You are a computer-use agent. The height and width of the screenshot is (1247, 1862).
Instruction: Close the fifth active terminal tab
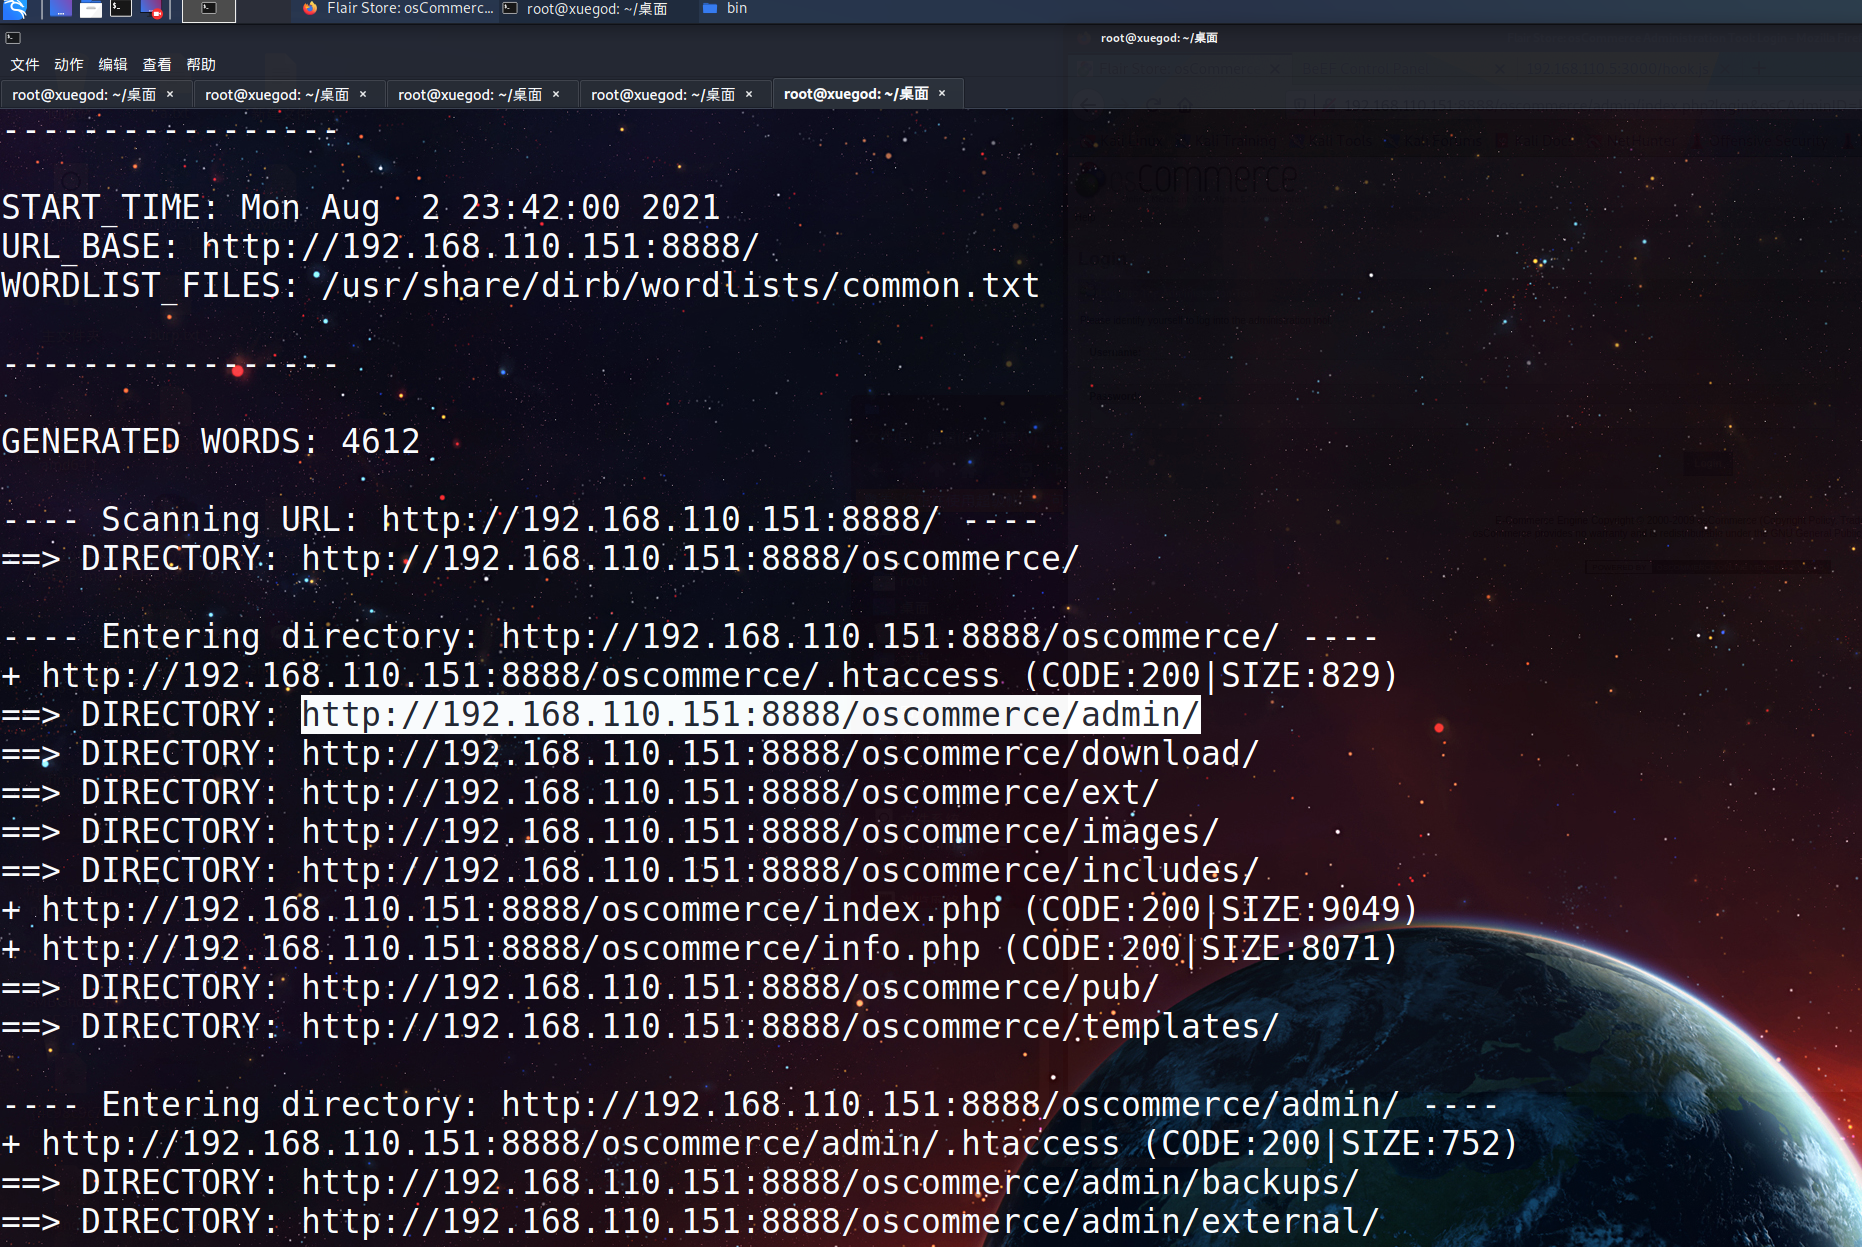click(942, 93)
